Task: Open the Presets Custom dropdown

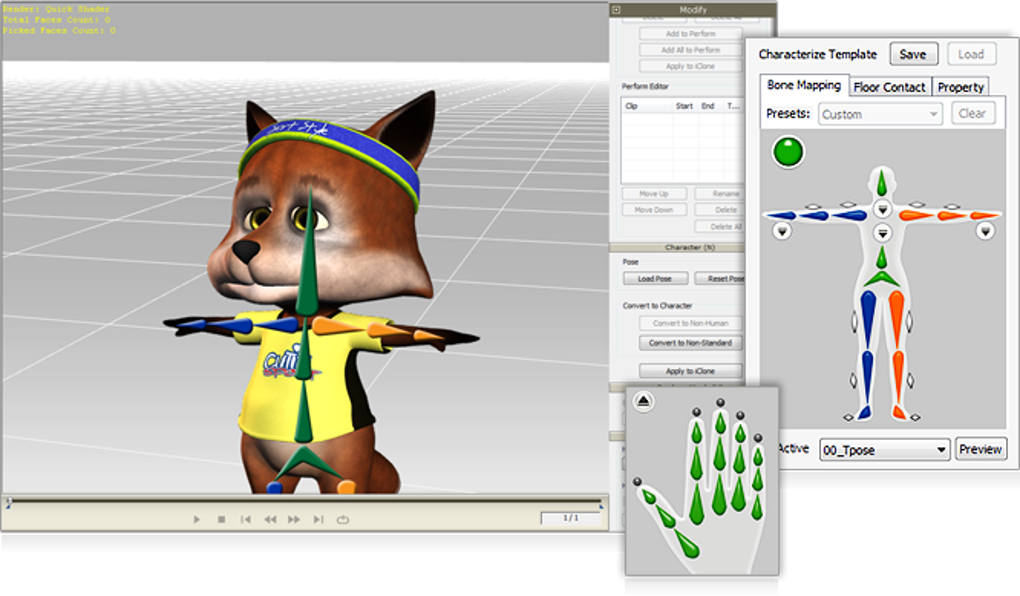Action: point(879,114)
